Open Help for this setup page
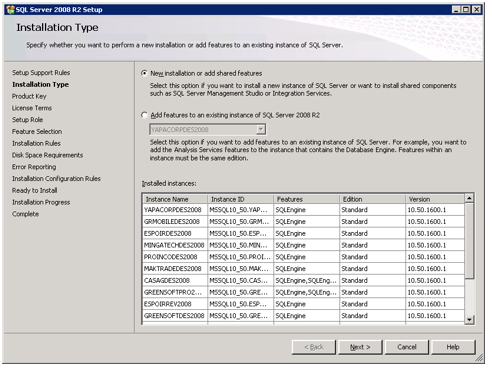This screenshot has width=492, height=370. click(453, 347)
